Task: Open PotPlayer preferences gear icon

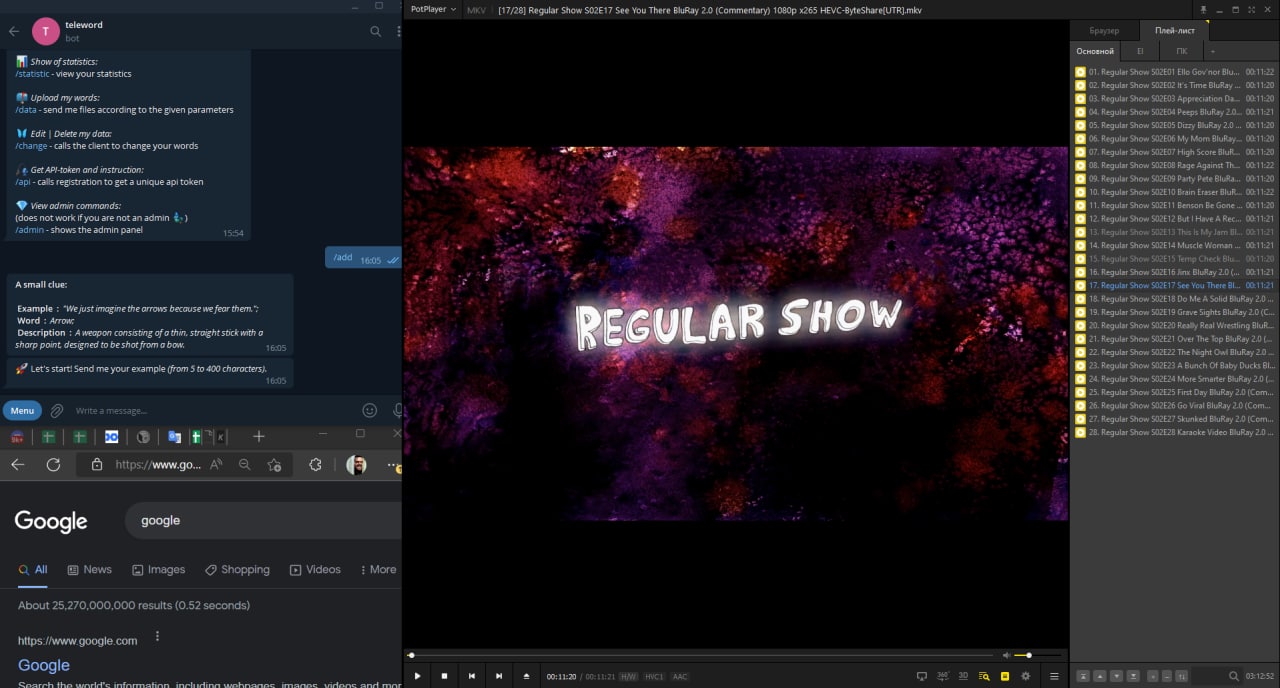Action: (x=1025, y=676)
